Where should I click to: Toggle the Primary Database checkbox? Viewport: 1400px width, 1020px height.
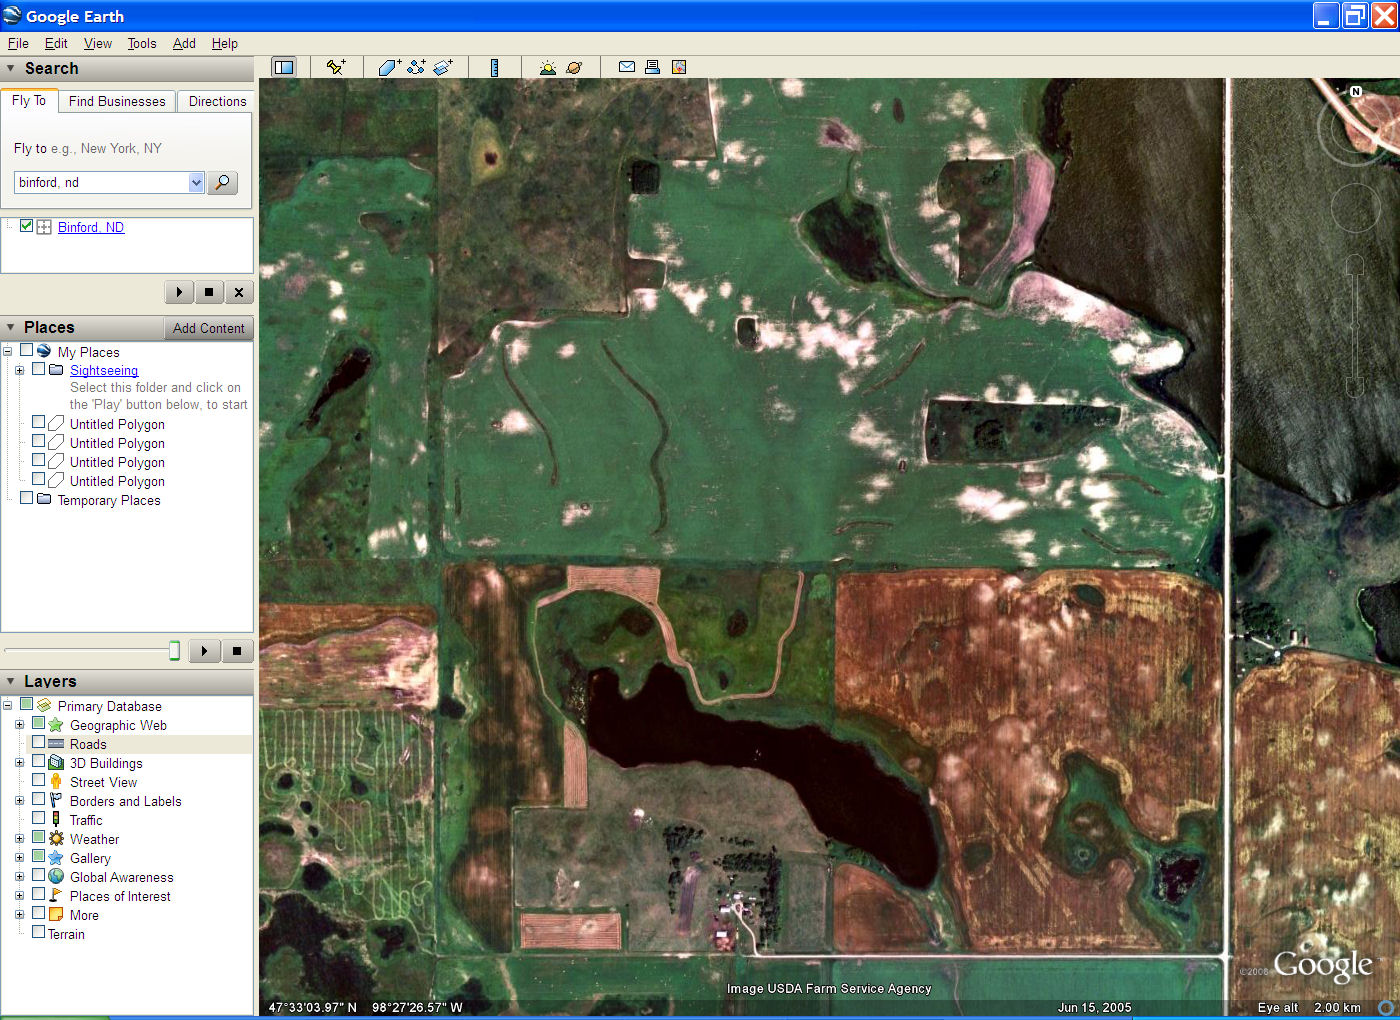tap(27, 704)
